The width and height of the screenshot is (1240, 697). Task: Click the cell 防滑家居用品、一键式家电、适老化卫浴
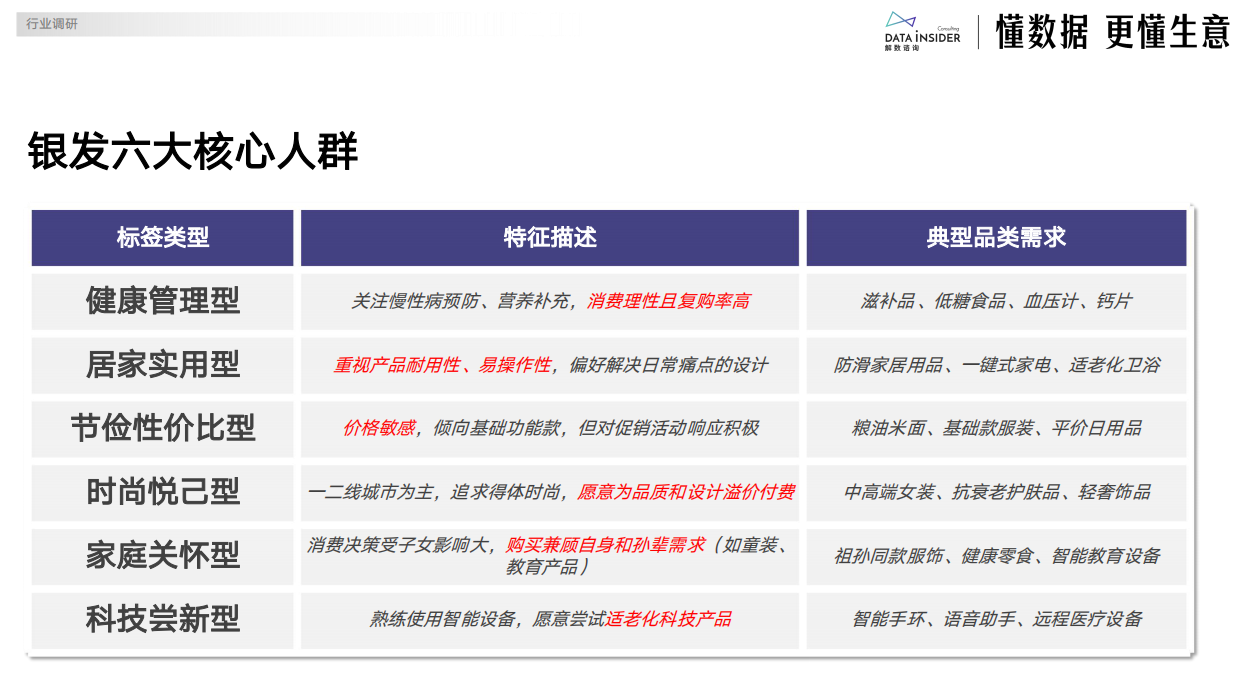coord(996,365)
